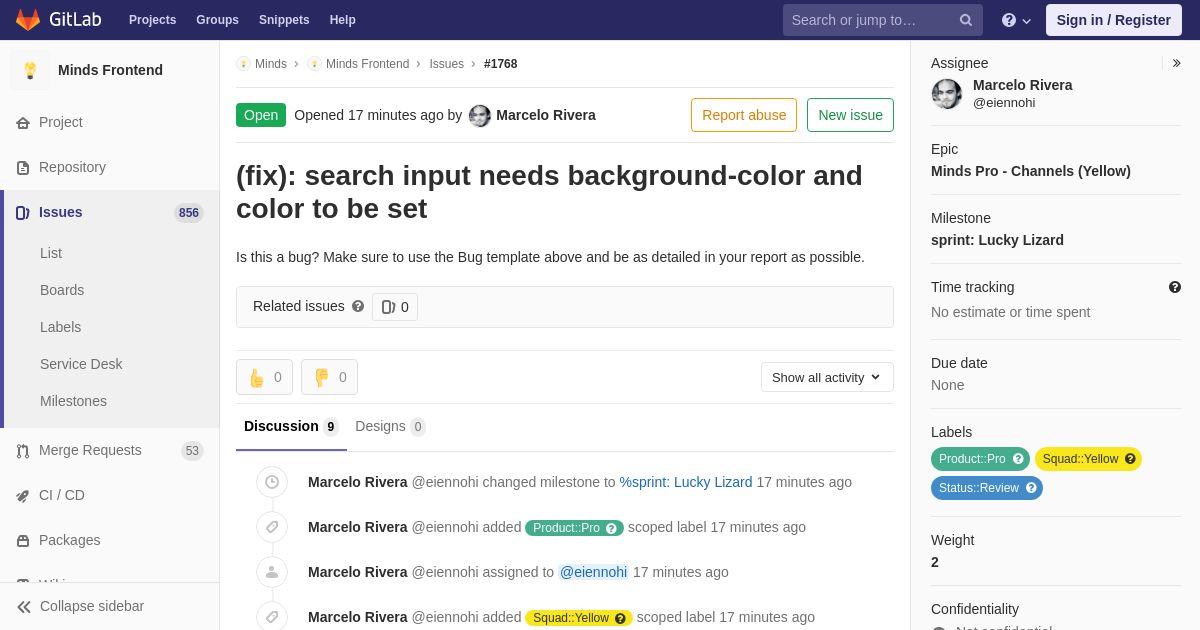
Task: Click the #1768 breadcrumb
Action: click(x=501, y=64)
